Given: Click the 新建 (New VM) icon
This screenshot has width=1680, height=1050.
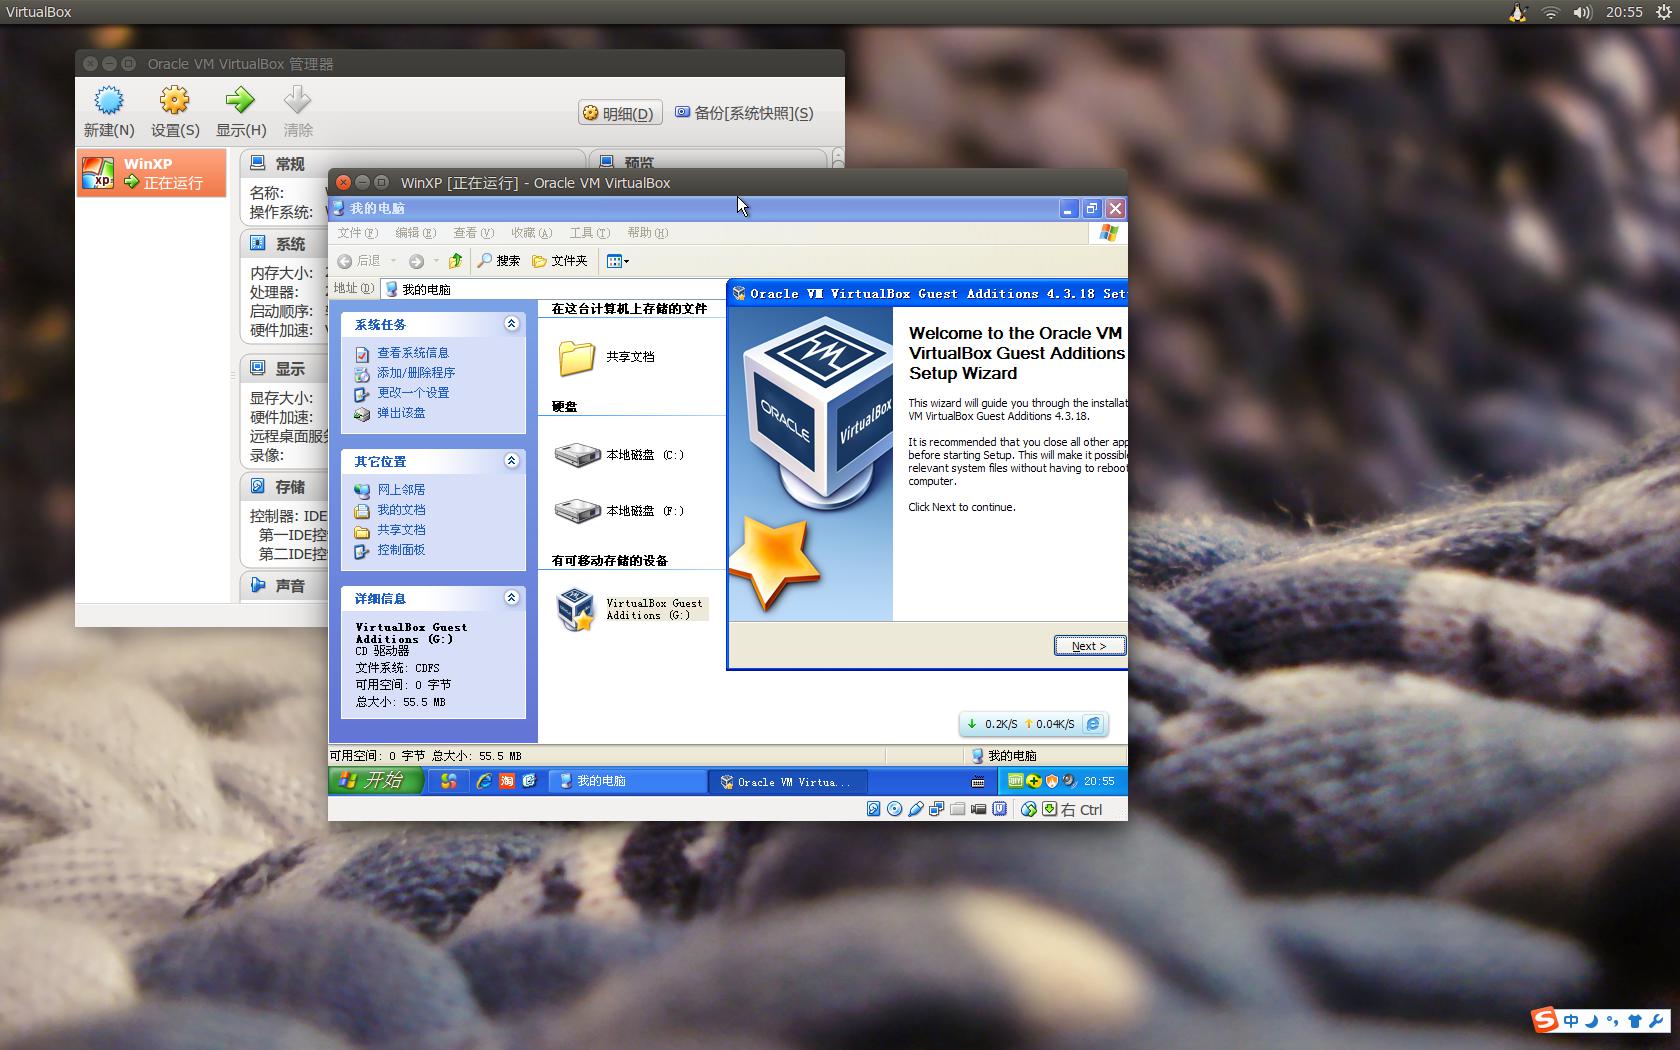Looking at the screenshot, I should click(x=109, y=100).
